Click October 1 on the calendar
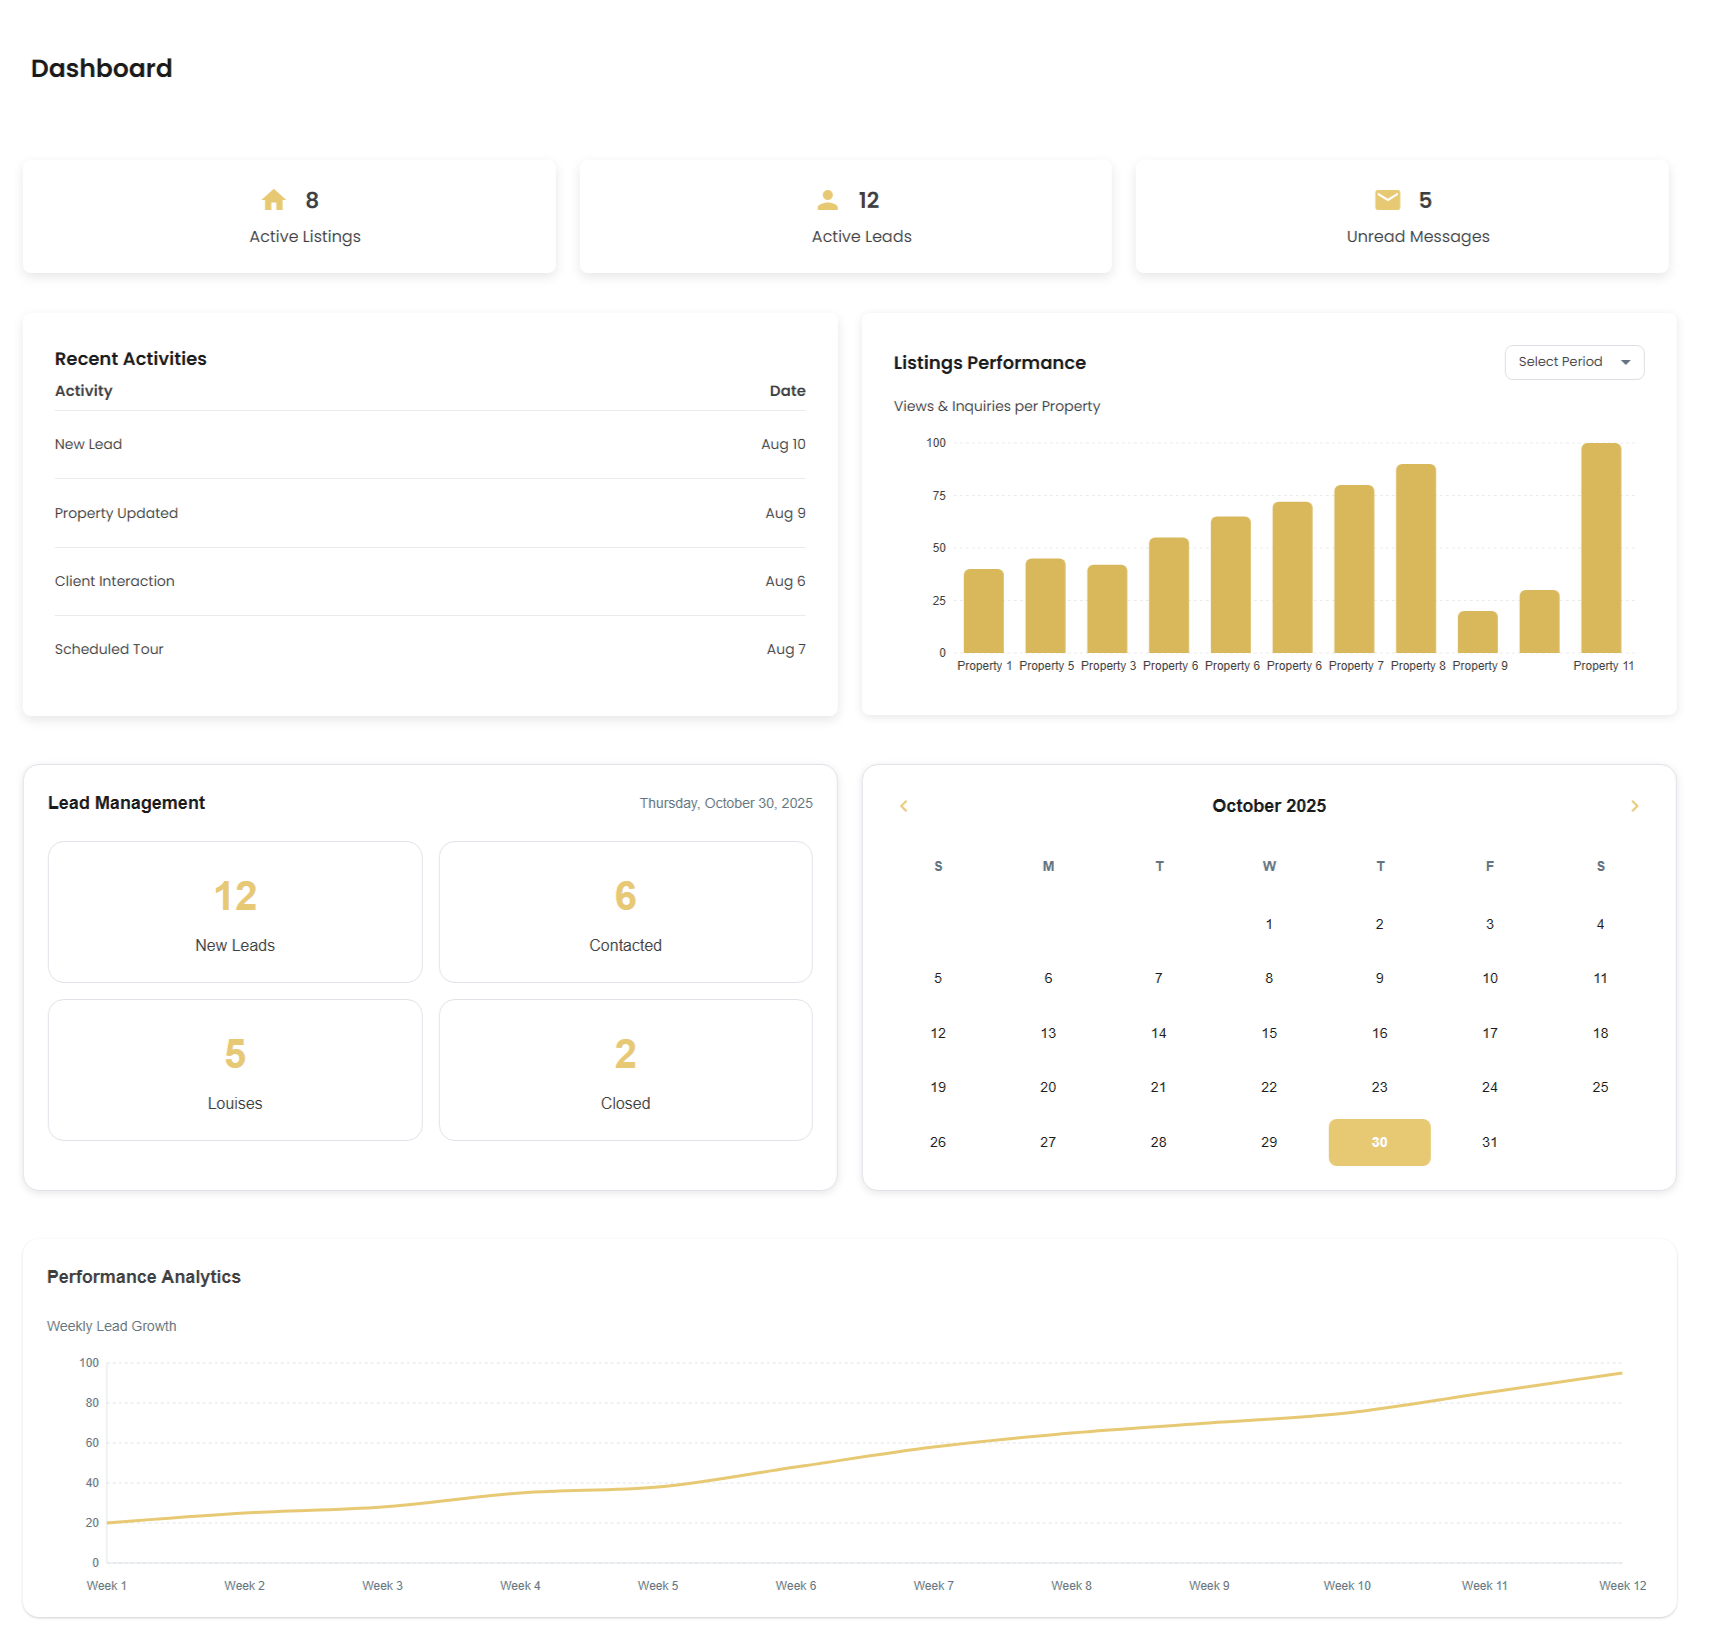Screen dimensions: 1710x1633 [x=1268, y=924]
